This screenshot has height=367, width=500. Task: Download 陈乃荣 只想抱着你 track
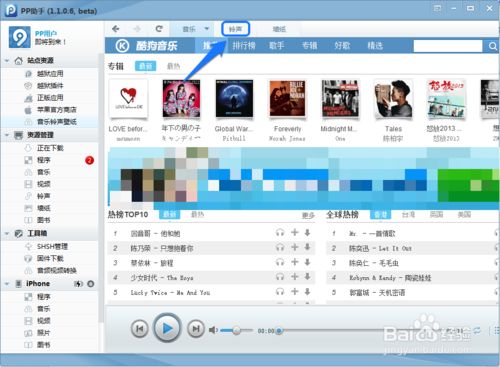(307, 247)
